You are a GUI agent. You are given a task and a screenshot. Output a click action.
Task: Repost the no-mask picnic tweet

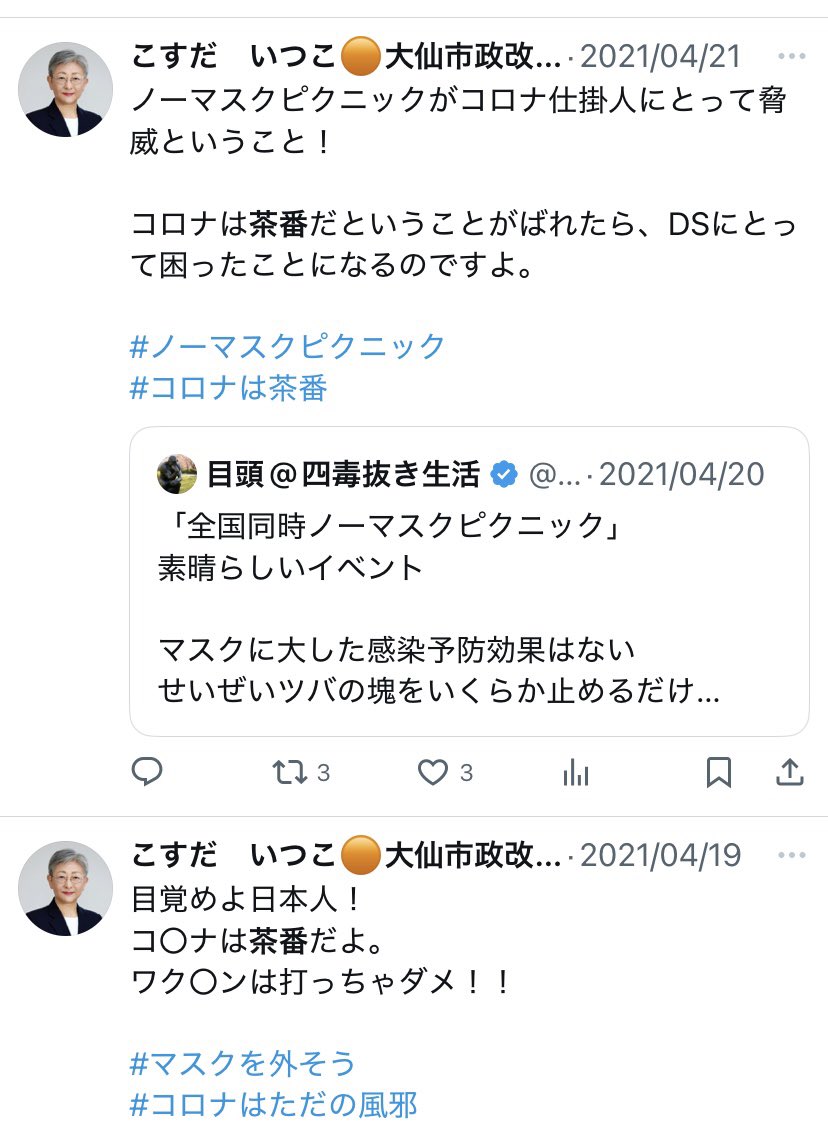(291, 772)
